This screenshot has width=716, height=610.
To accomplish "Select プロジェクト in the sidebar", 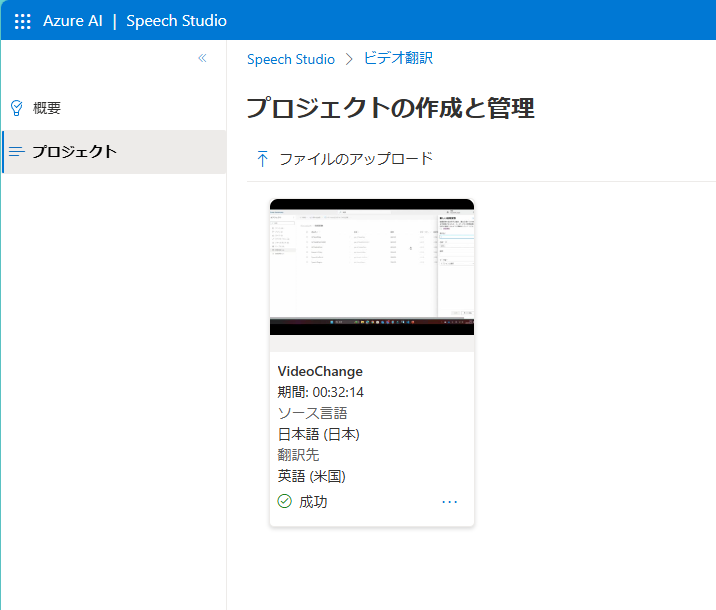I will (114, 152).
